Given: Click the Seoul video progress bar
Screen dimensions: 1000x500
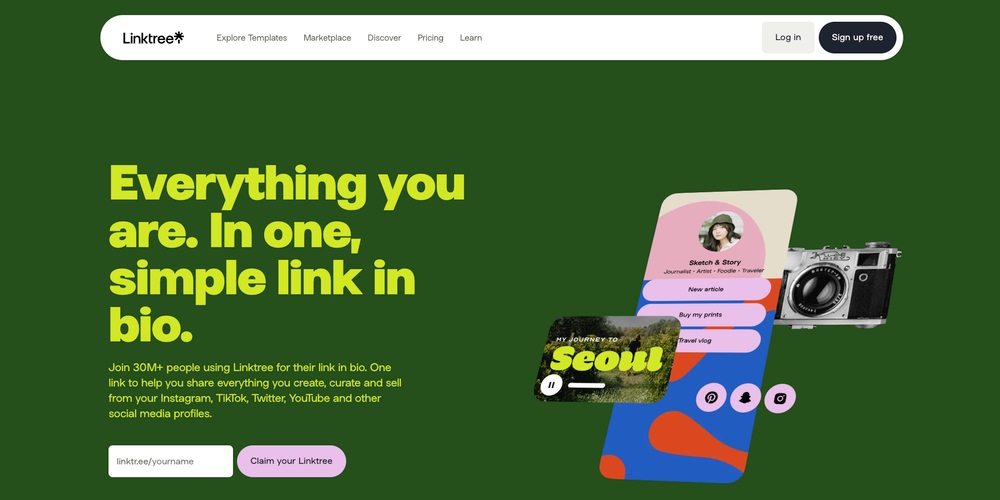Looking at the screenshot, I should pyautogui.click(x=586, y=385).
